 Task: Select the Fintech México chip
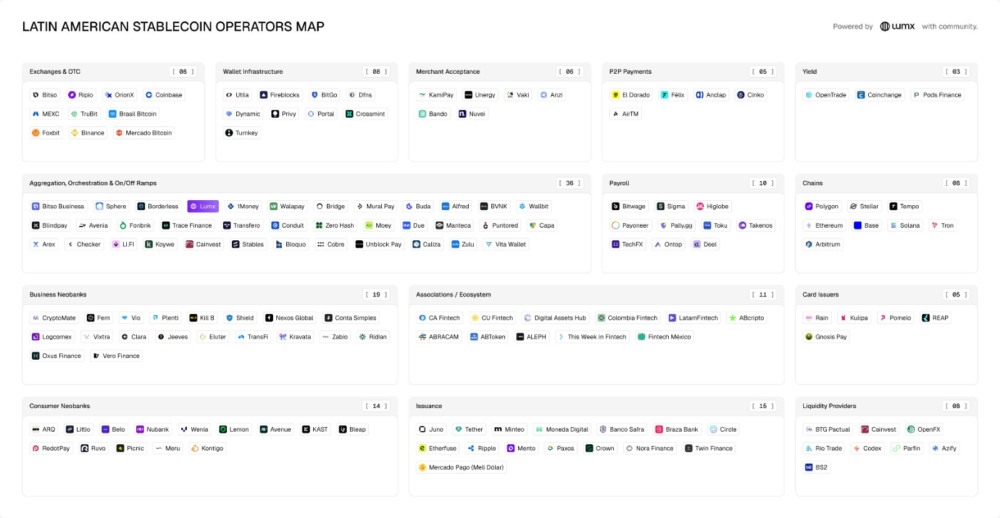click(x=664, y=337)
